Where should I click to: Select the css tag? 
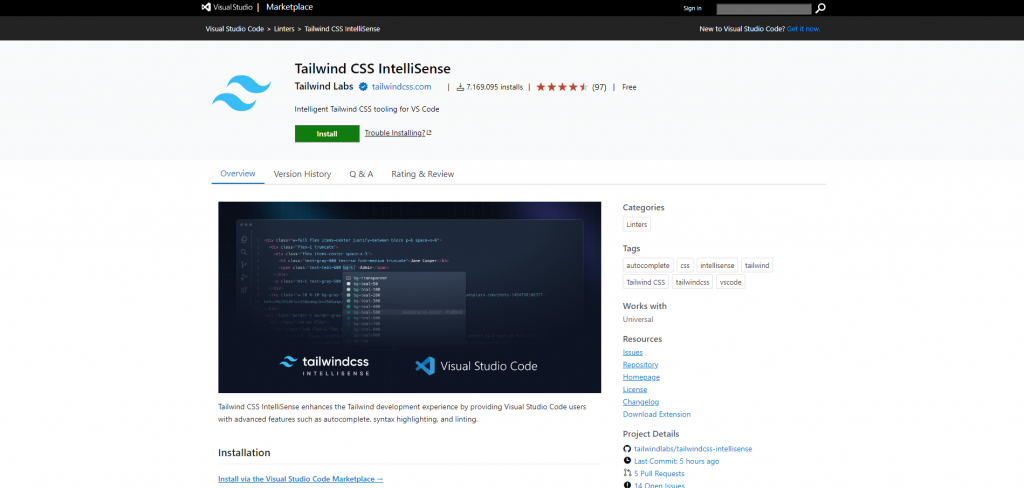point(684,265)
